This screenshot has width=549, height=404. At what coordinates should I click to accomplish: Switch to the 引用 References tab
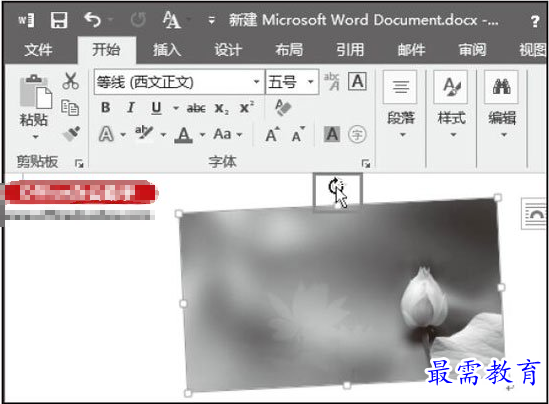(350, 49)
